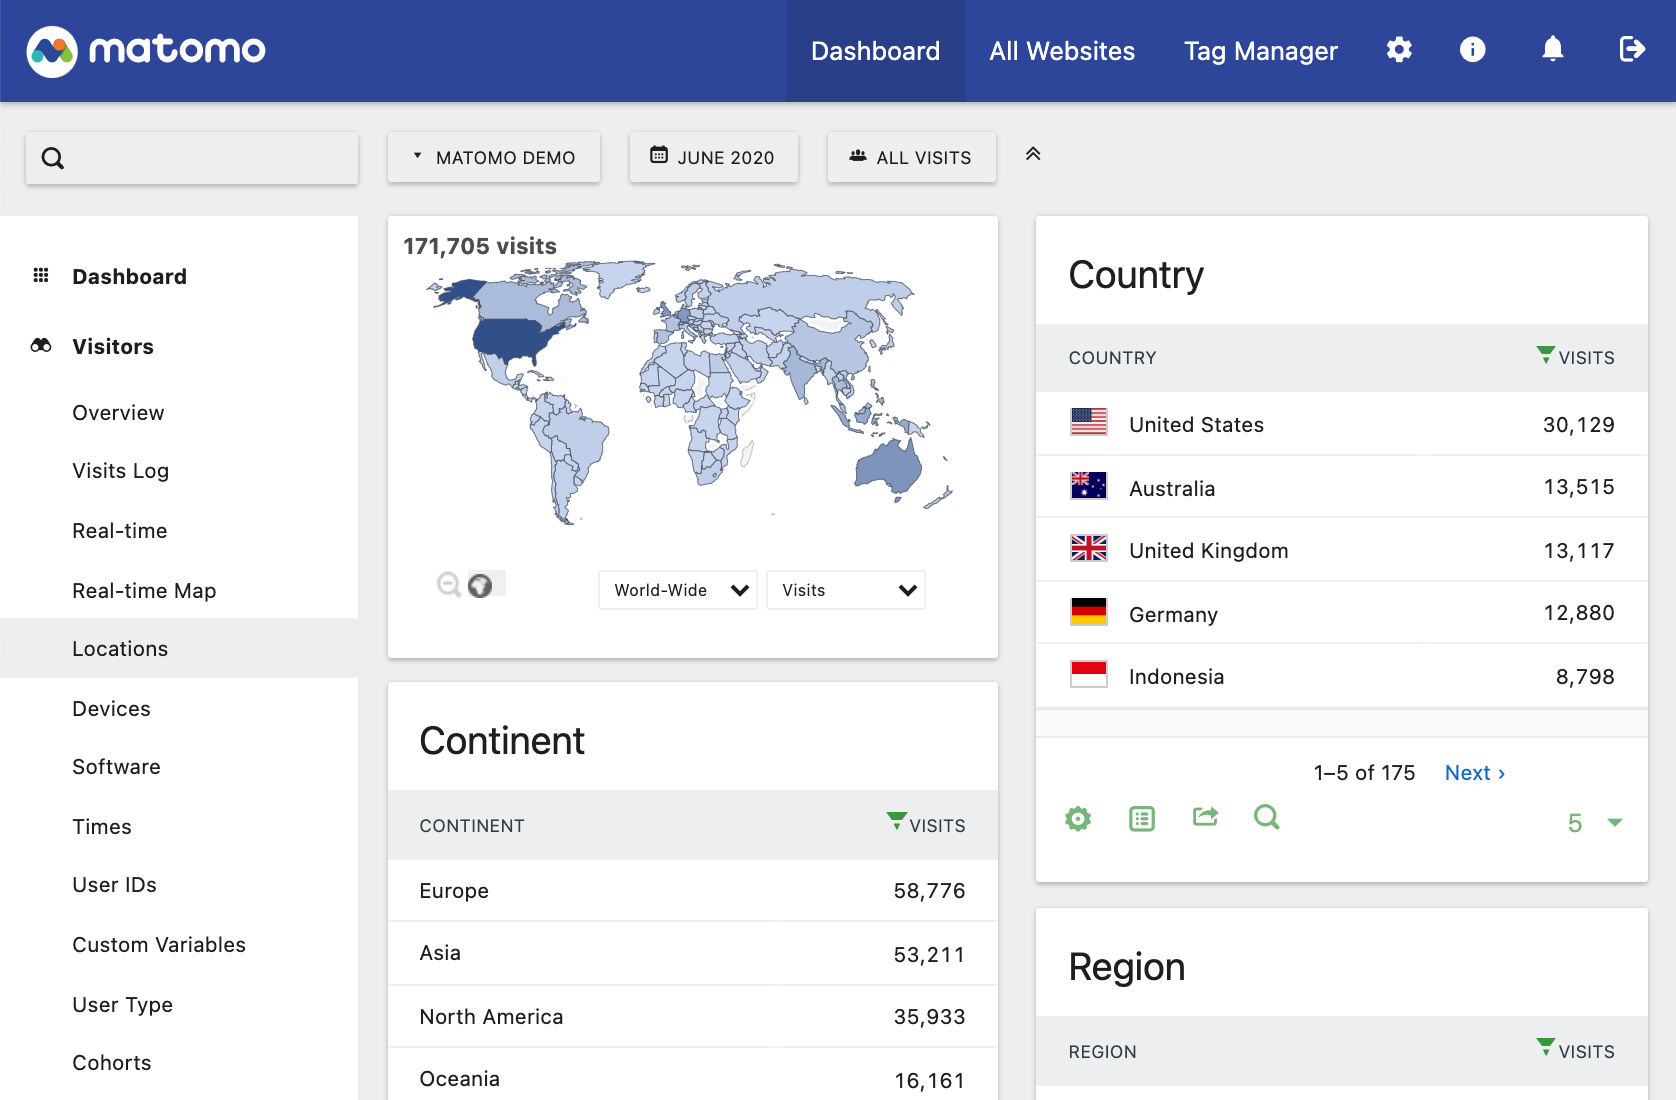Viewport: 1676px width, 1100px height.
Task: Search the Country table with magnifier icon
Action: [x=1267, y=817]
